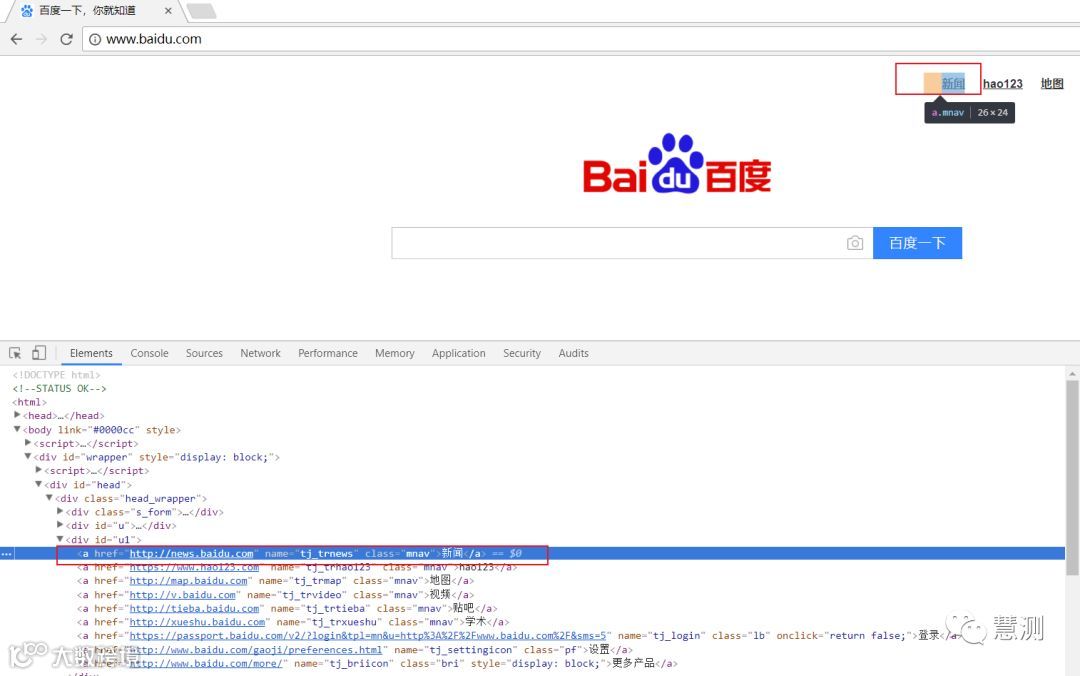Click the http://news.baidu.com href in DOM
This screenshot has height=676, width=1080.
click(x=191, y=553)
